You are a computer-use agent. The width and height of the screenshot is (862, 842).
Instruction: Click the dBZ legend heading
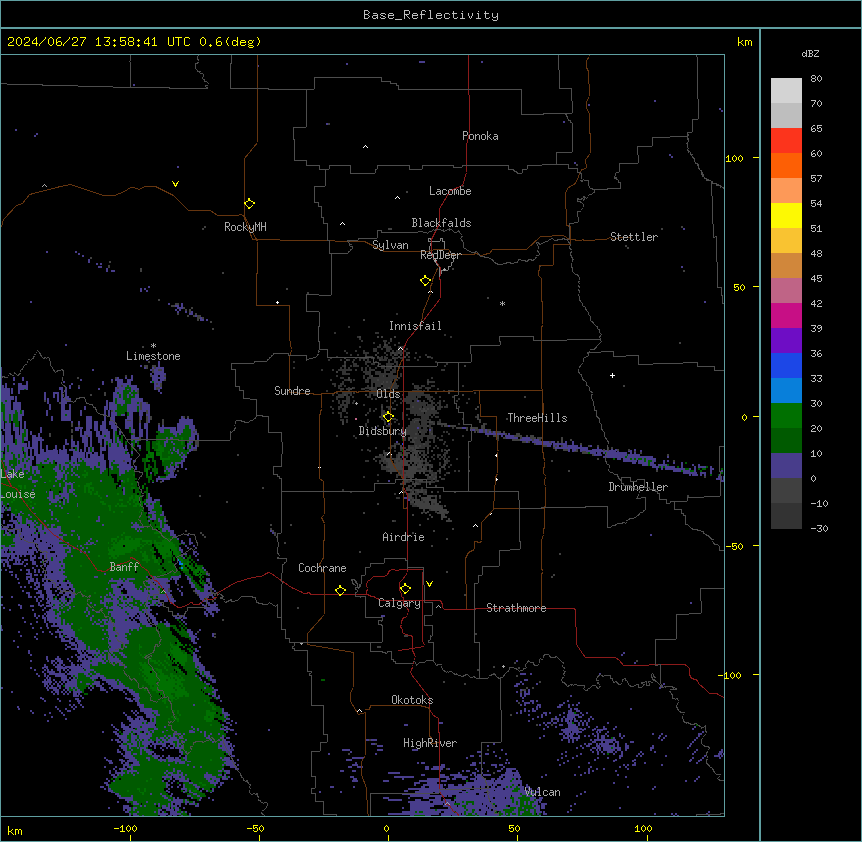[810, 53]
